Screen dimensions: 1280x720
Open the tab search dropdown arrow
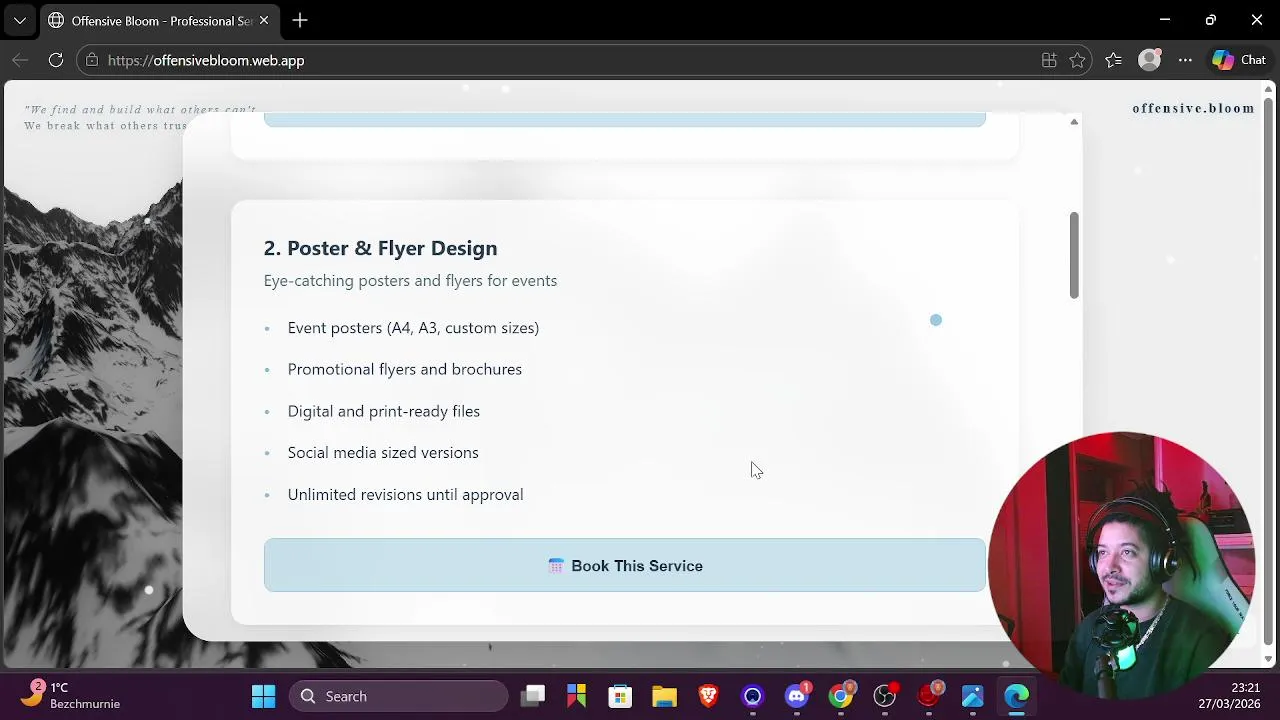point(19,20)
